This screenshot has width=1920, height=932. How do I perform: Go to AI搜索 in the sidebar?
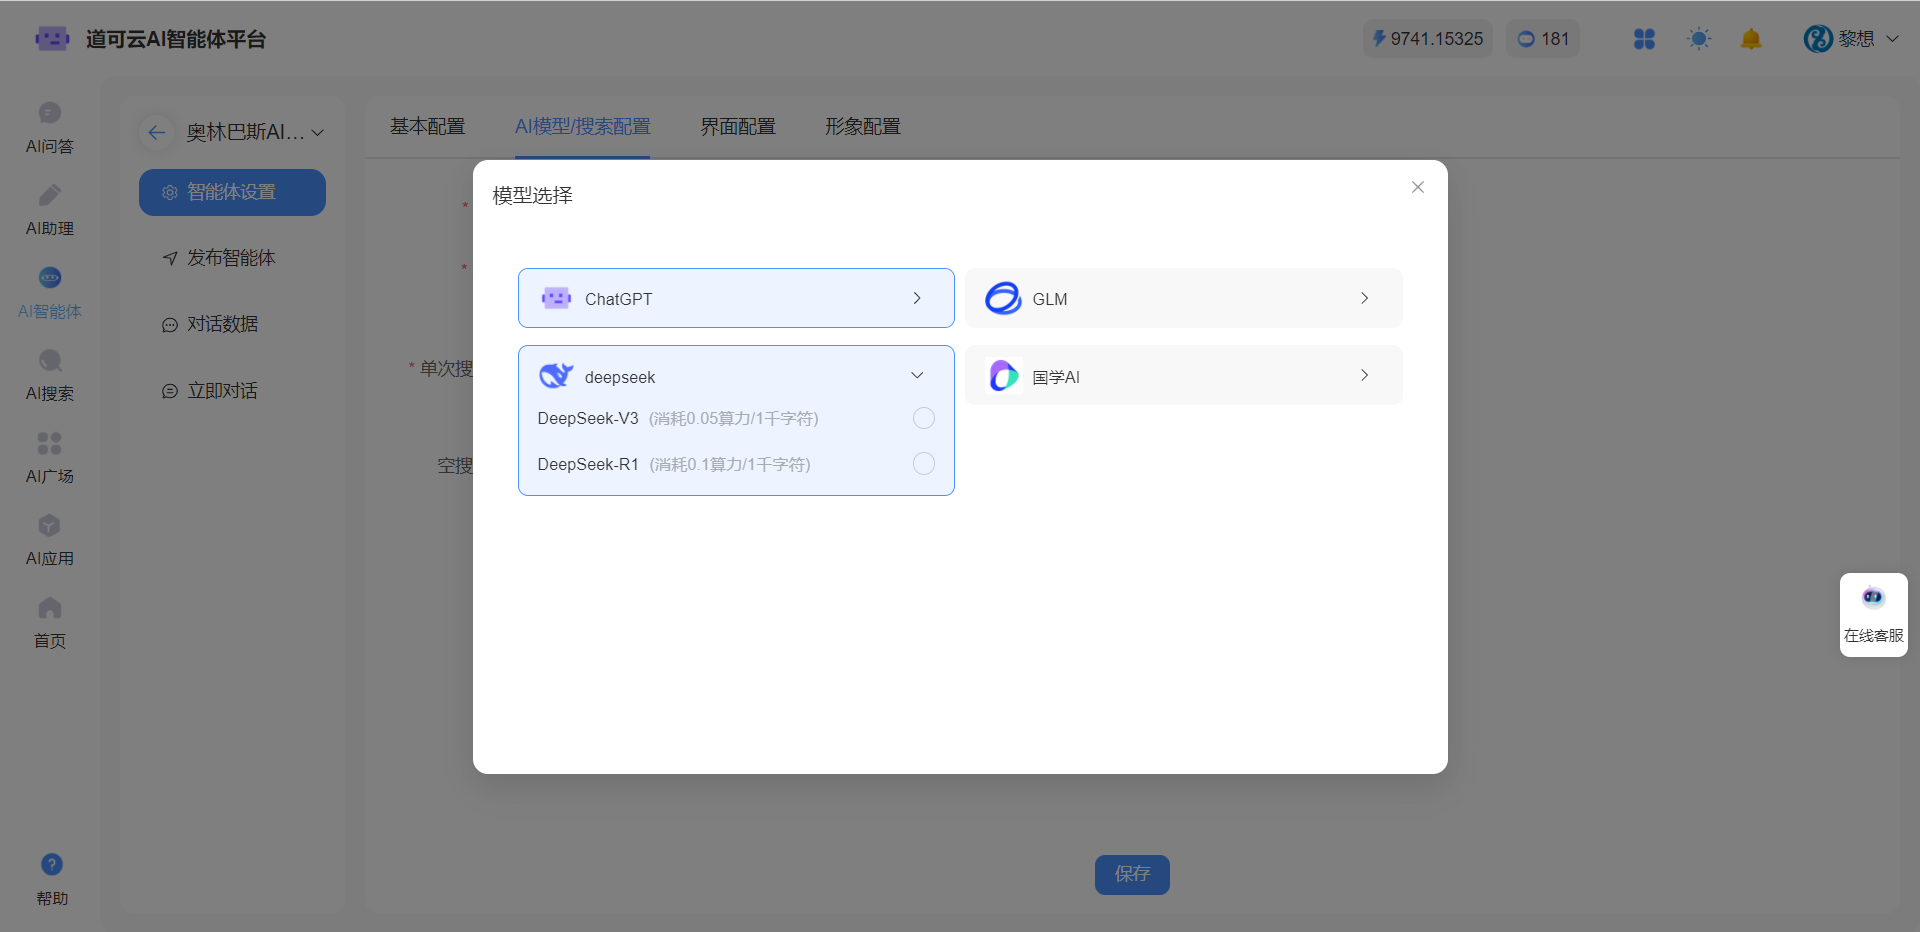coord(50,375)
